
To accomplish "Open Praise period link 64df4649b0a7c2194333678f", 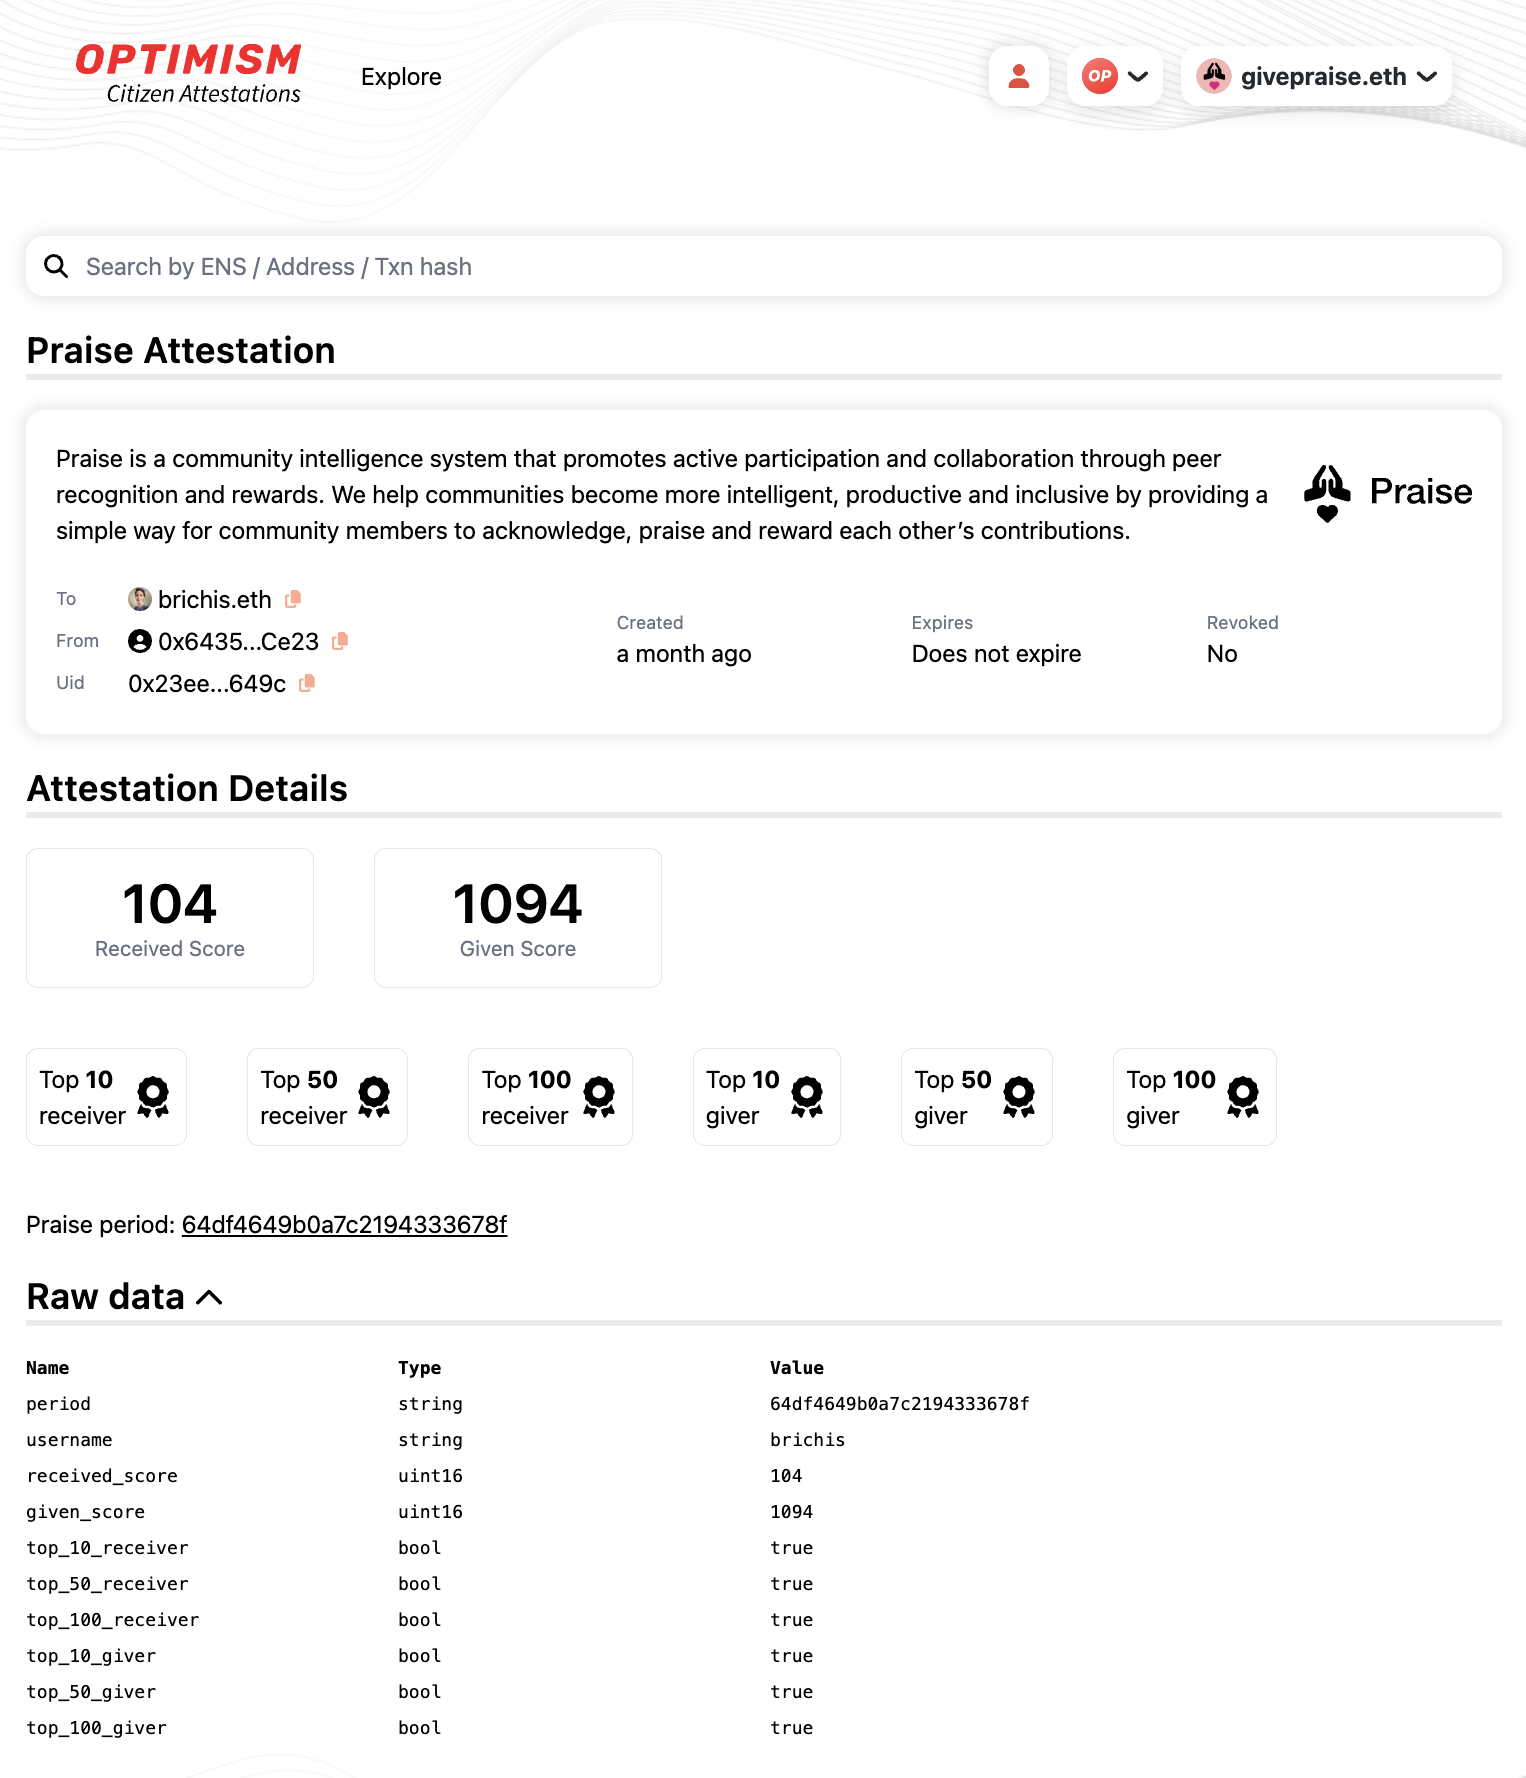I will 344,1225.
